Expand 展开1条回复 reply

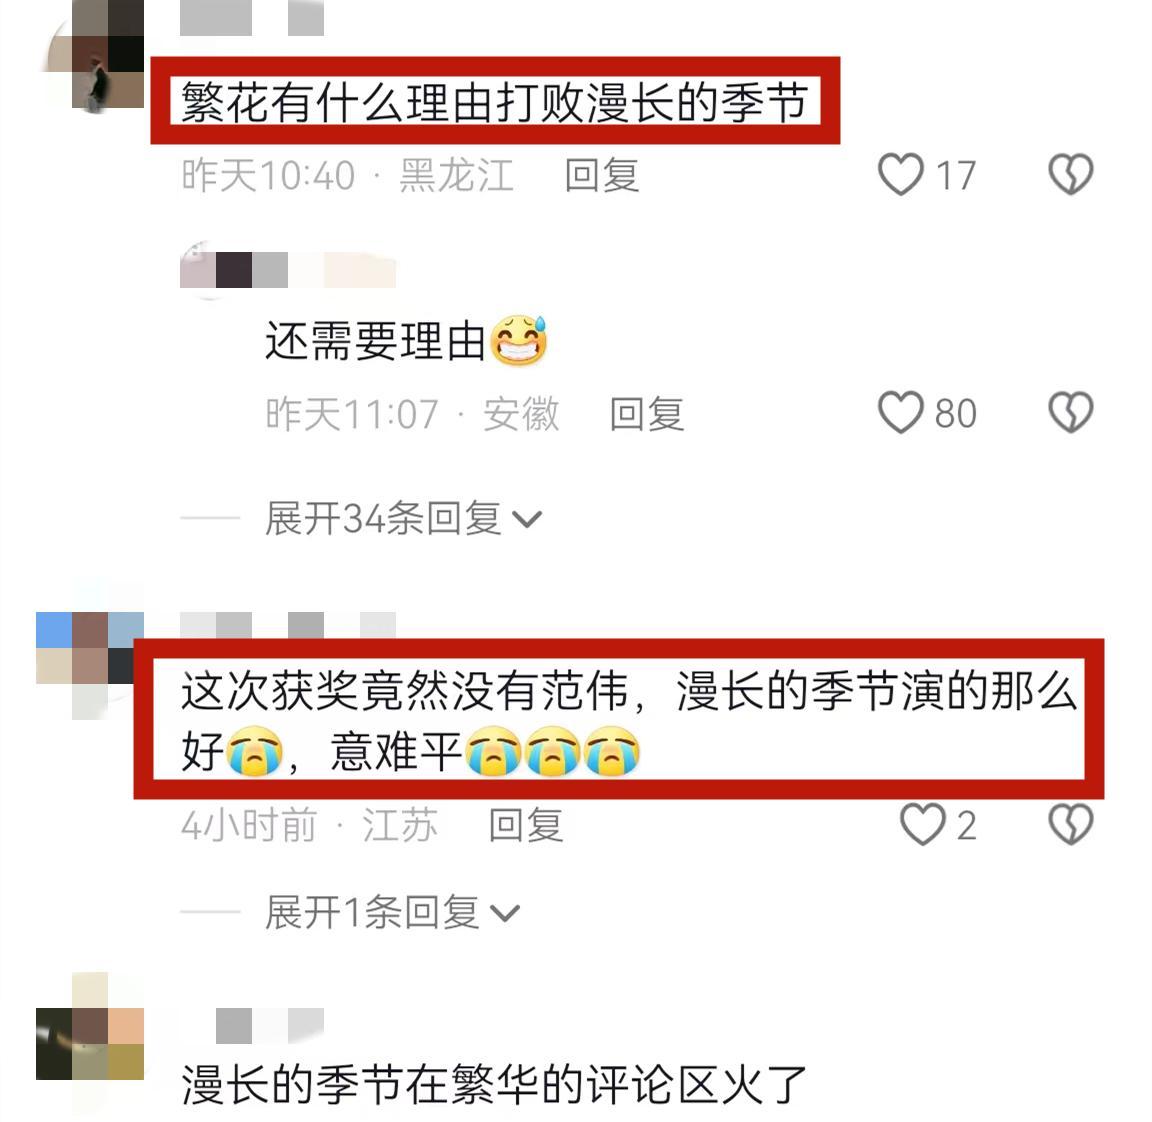(392, 913)
